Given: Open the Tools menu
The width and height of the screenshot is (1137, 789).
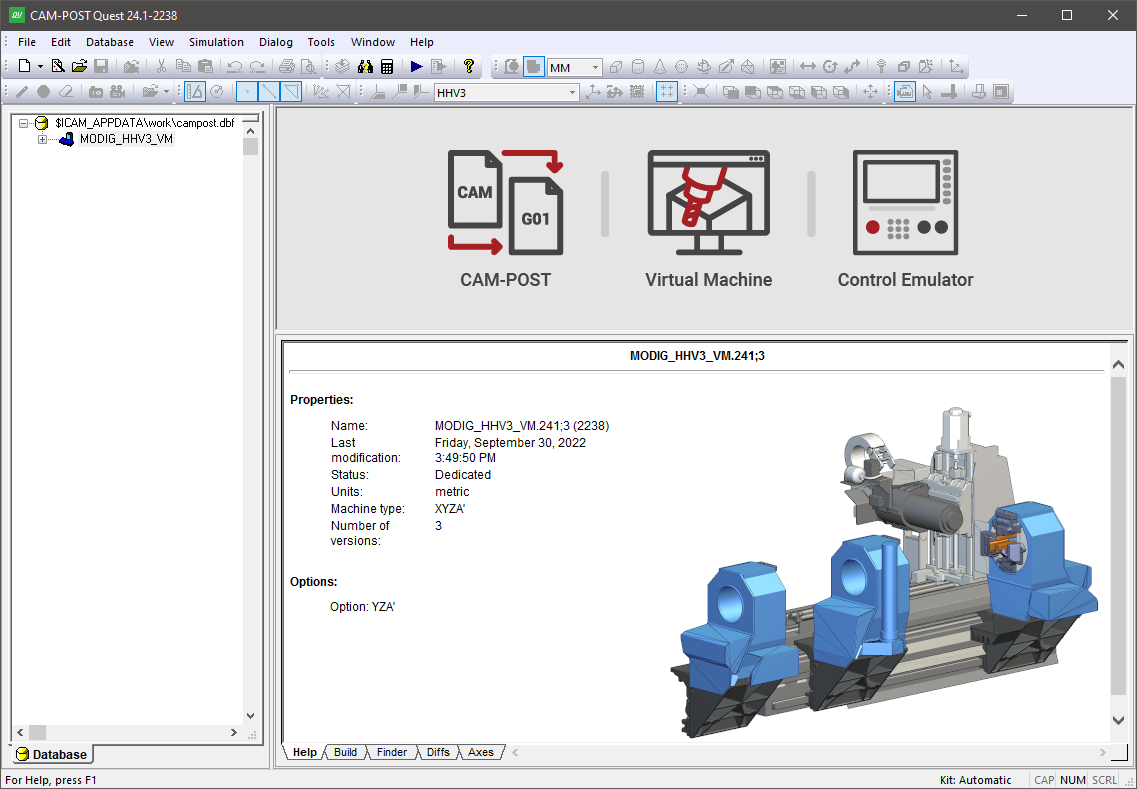Looking at the screenshot, I should tap(321, 42).
